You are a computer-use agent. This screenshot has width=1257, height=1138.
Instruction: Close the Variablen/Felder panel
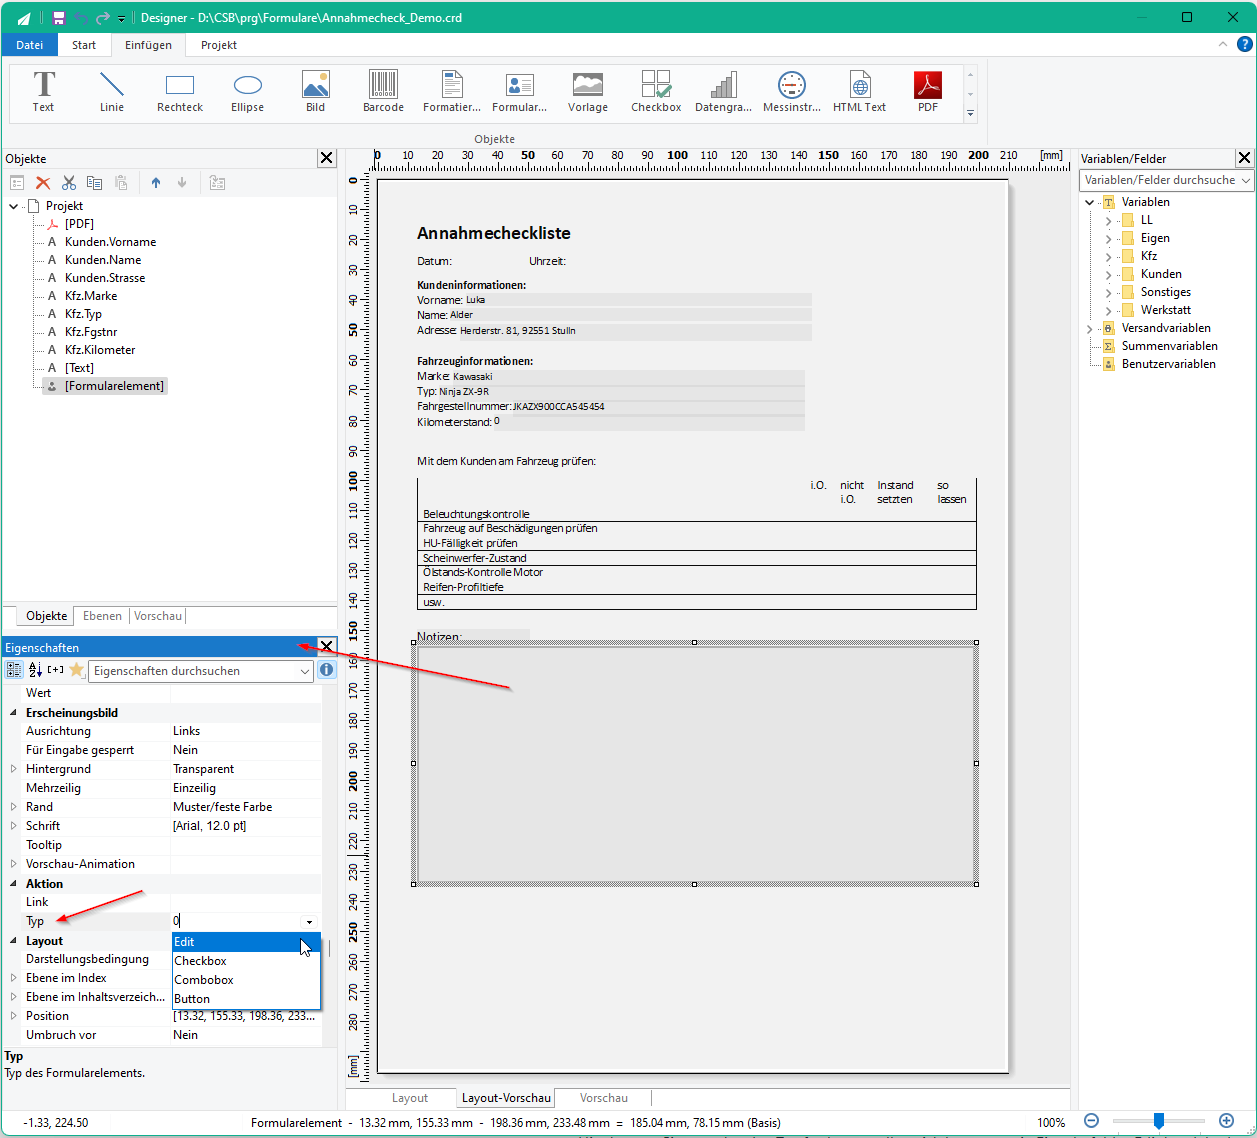tap(1245, 158)
